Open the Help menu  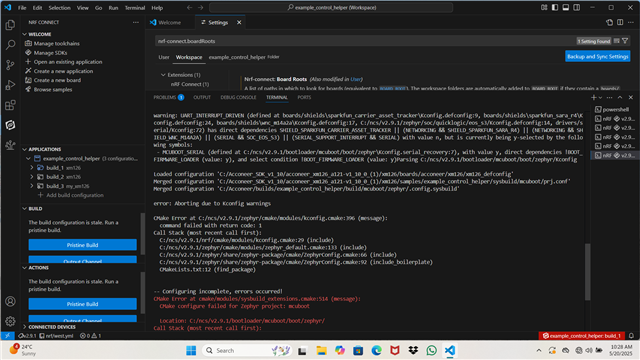(157, 8)
